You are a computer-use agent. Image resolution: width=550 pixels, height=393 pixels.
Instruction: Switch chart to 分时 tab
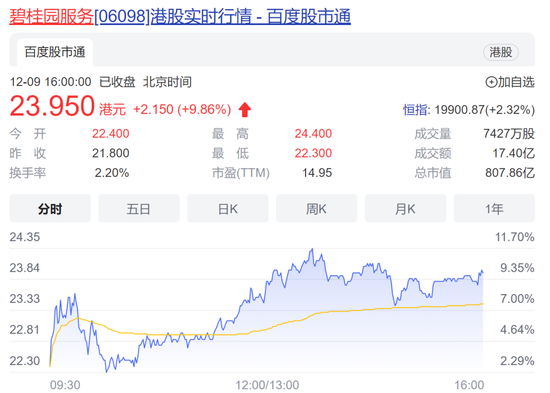(50, 208)
